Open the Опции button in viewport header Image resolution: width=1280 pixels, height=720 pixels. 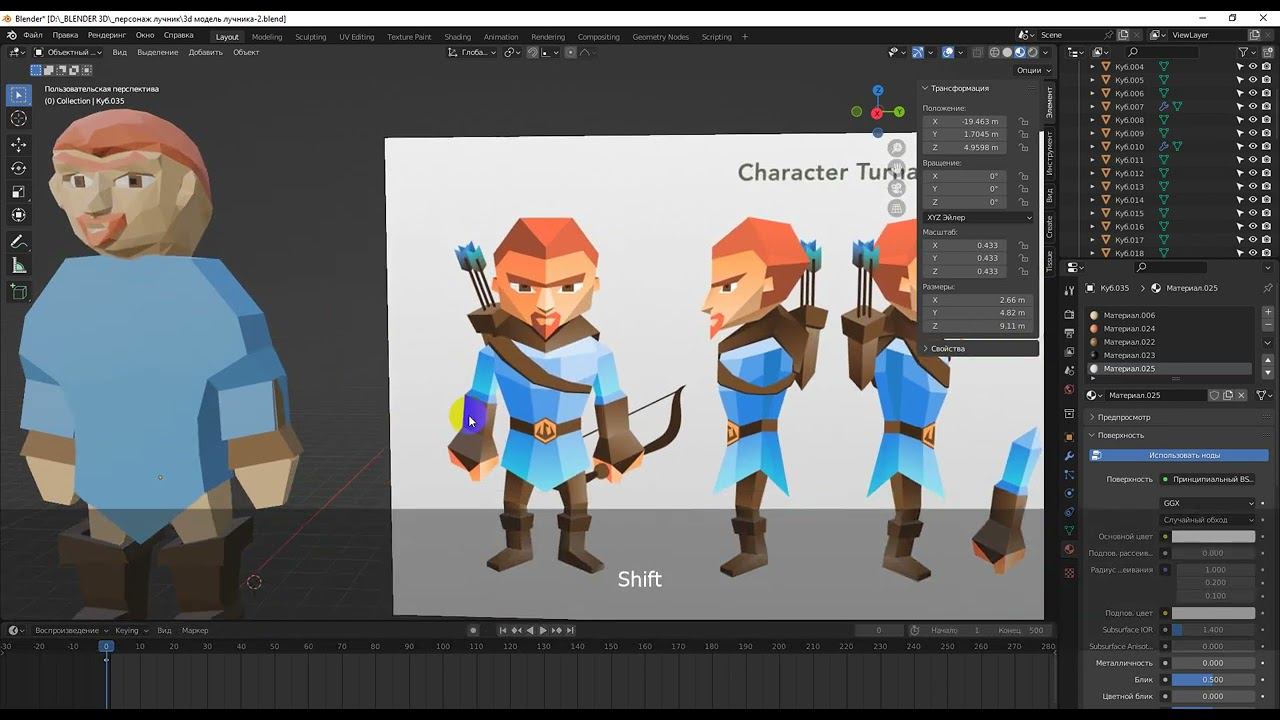(x=1032, y=70)
